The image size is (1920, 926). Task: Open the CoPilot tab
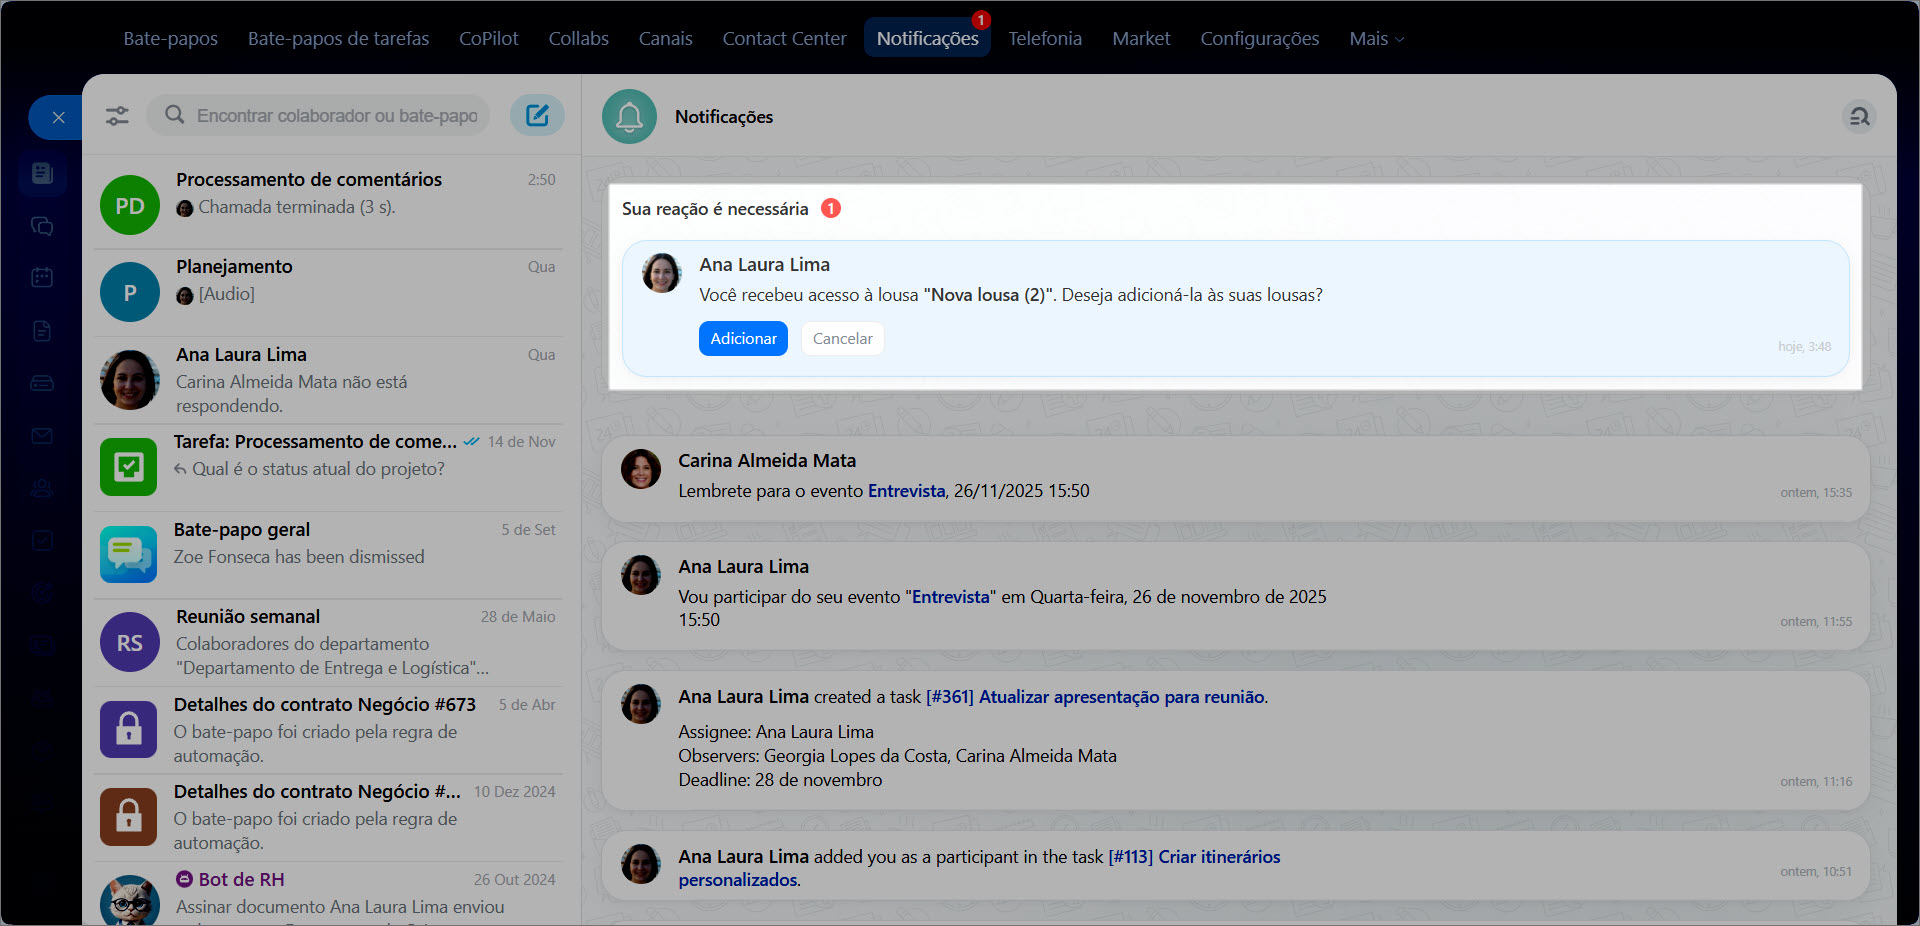tap(488, 39)
